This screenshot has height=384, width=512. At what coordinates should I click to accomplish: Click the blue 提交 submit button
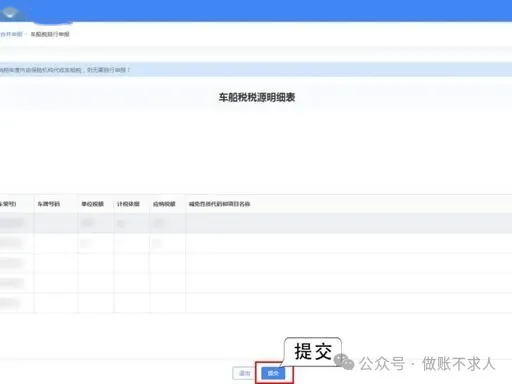[x=273, y=373]
